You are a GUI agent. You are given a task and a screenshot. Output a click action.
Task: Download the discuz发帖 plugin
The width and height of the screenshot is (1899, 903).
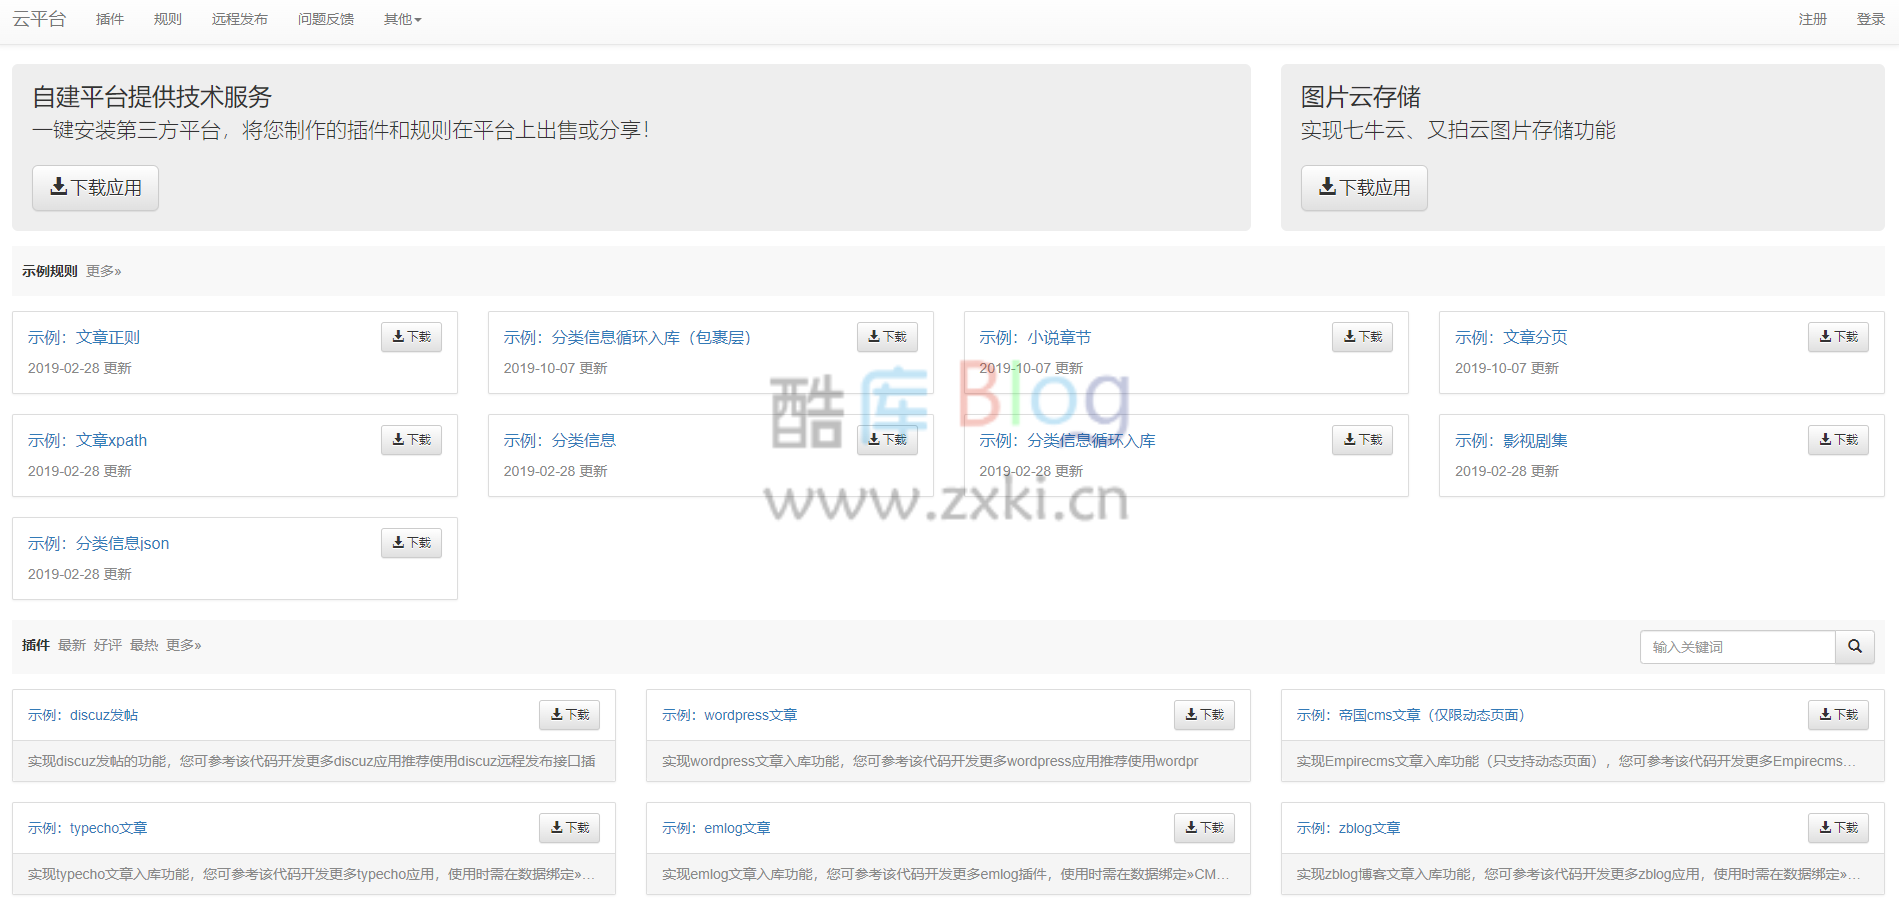568,714
